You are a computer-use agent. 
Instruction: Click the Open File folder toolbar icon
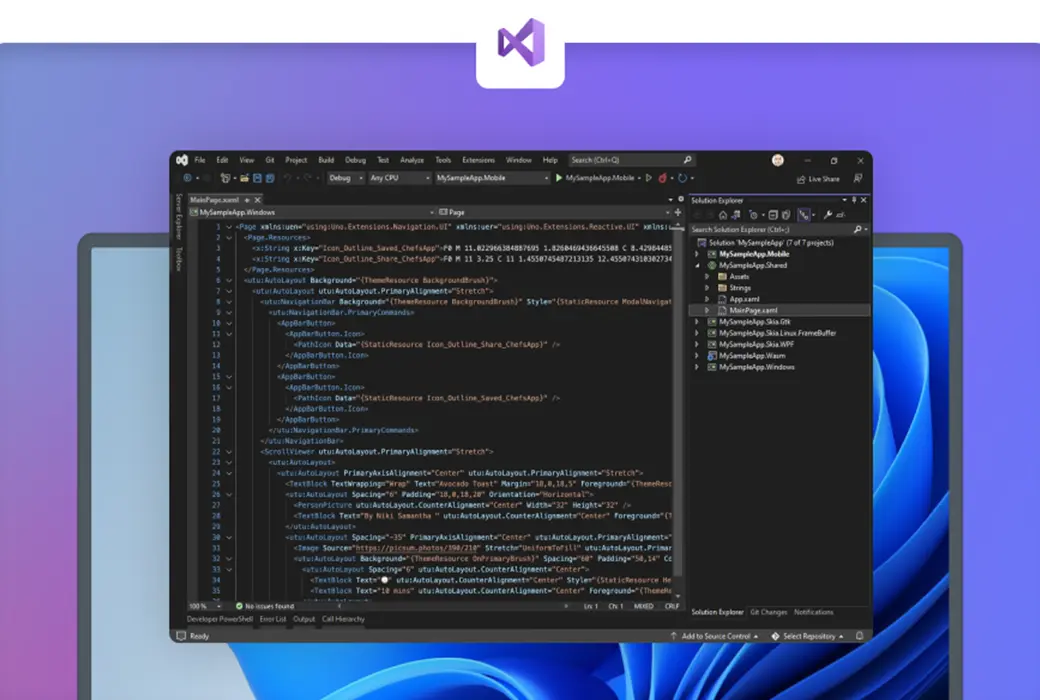pos(244,178)
